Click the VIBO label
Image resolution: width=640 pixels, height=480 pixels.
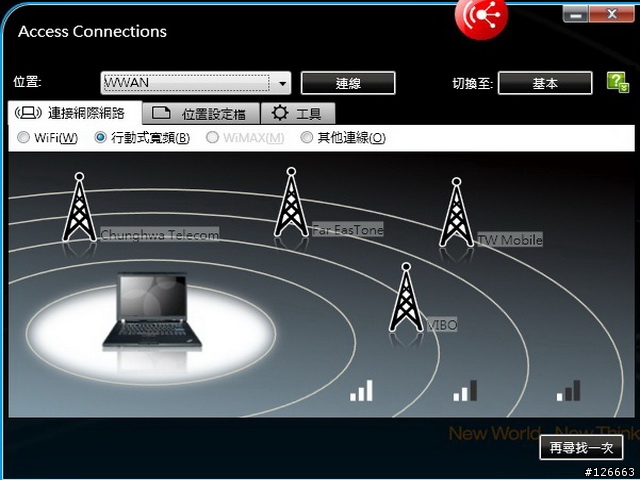click(442, 325)
